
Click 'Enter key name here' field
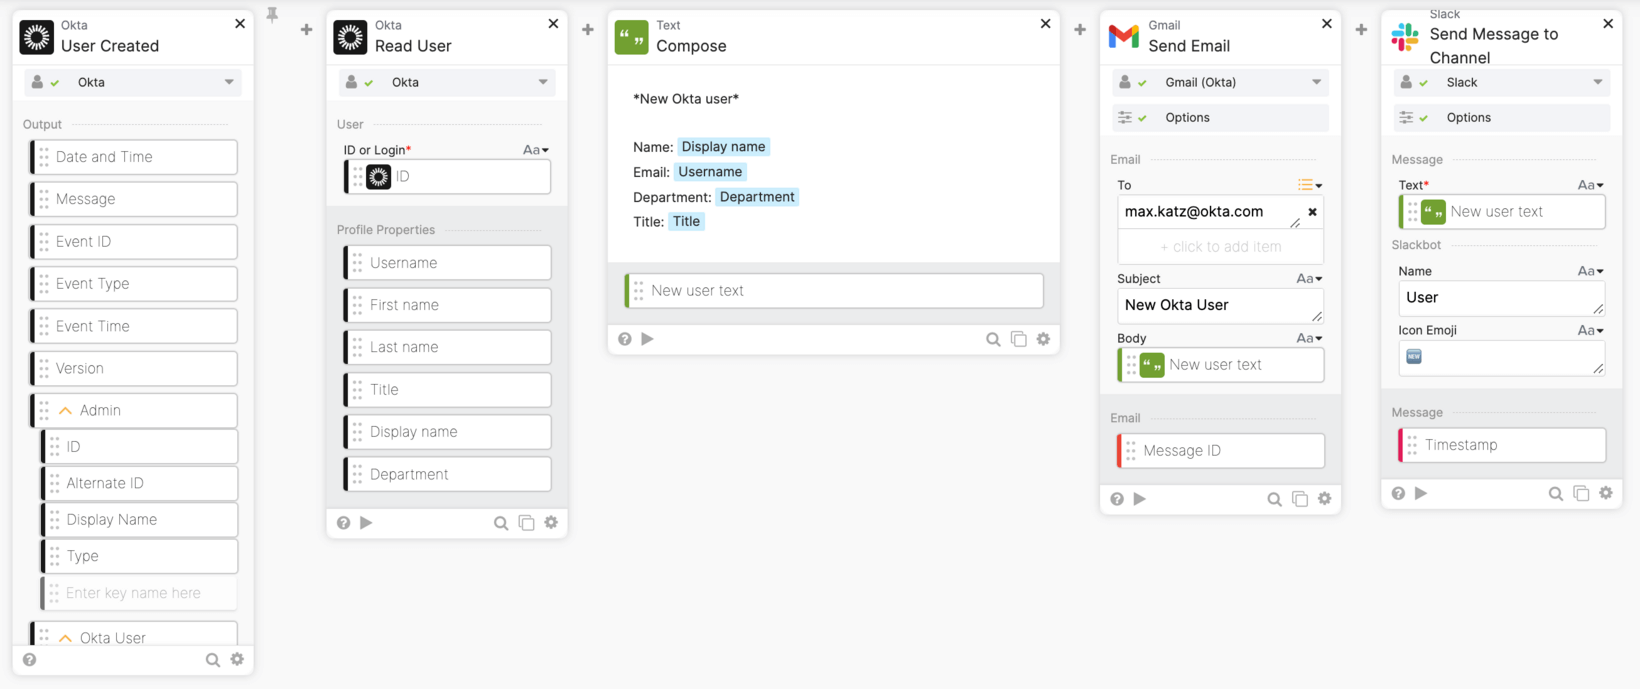tap(140, 593)
